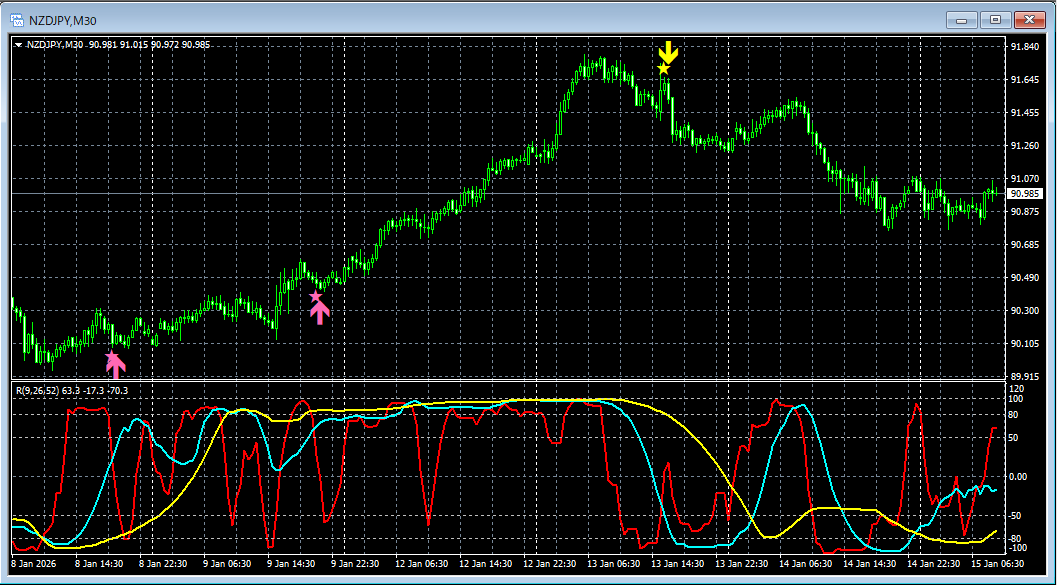Image resolution: width=1058 pixels, height=585 pixels.
Task: Grab the divider between chart and indicator pane
Action: pyautogui.click(x=508, y=380)
